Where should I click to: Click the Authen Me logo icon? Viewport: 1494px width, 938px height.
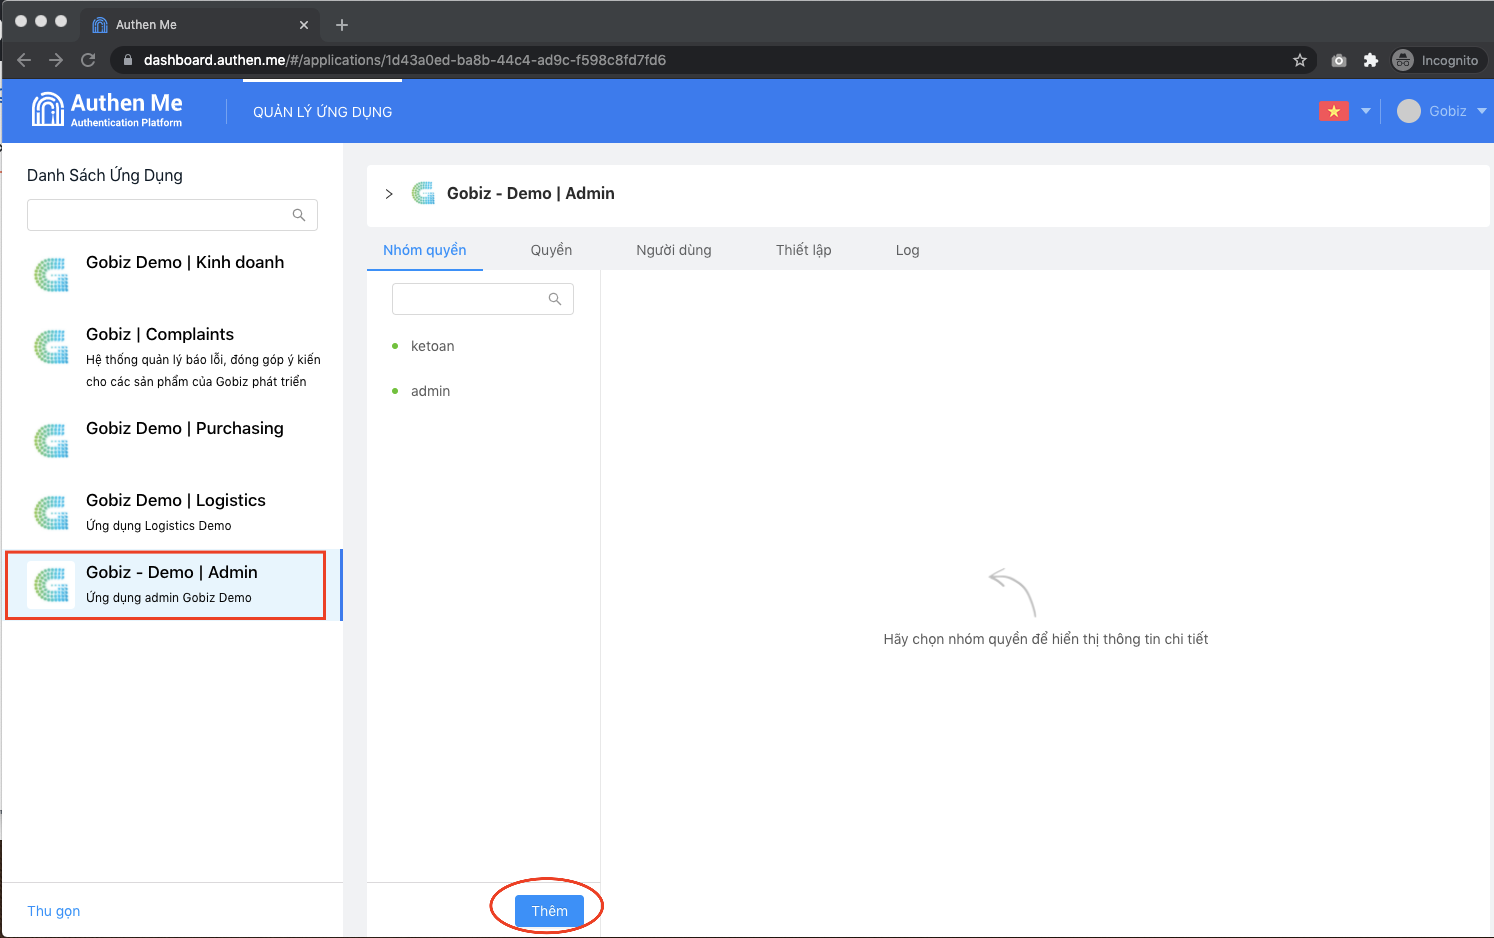[x=48, y=110]
